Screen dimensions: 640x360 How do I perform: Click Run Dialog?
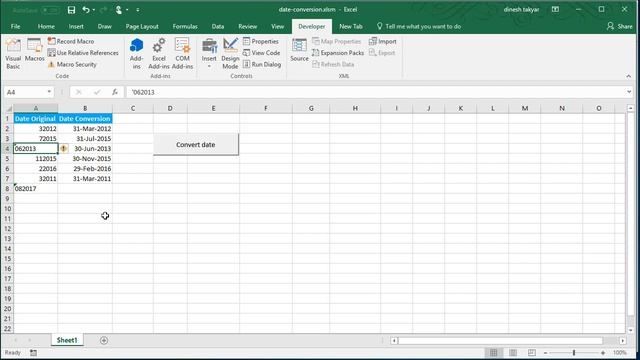click(262, 64)
